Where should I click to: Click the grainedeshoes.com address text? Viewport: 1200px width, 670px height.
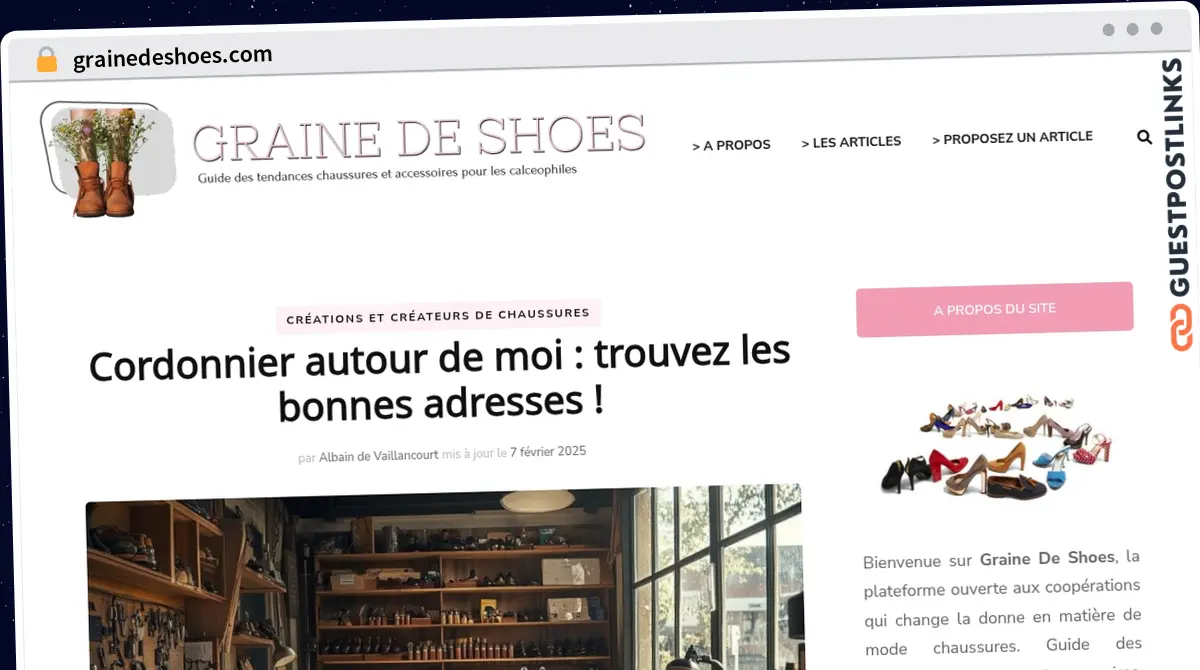pos(173,57)
